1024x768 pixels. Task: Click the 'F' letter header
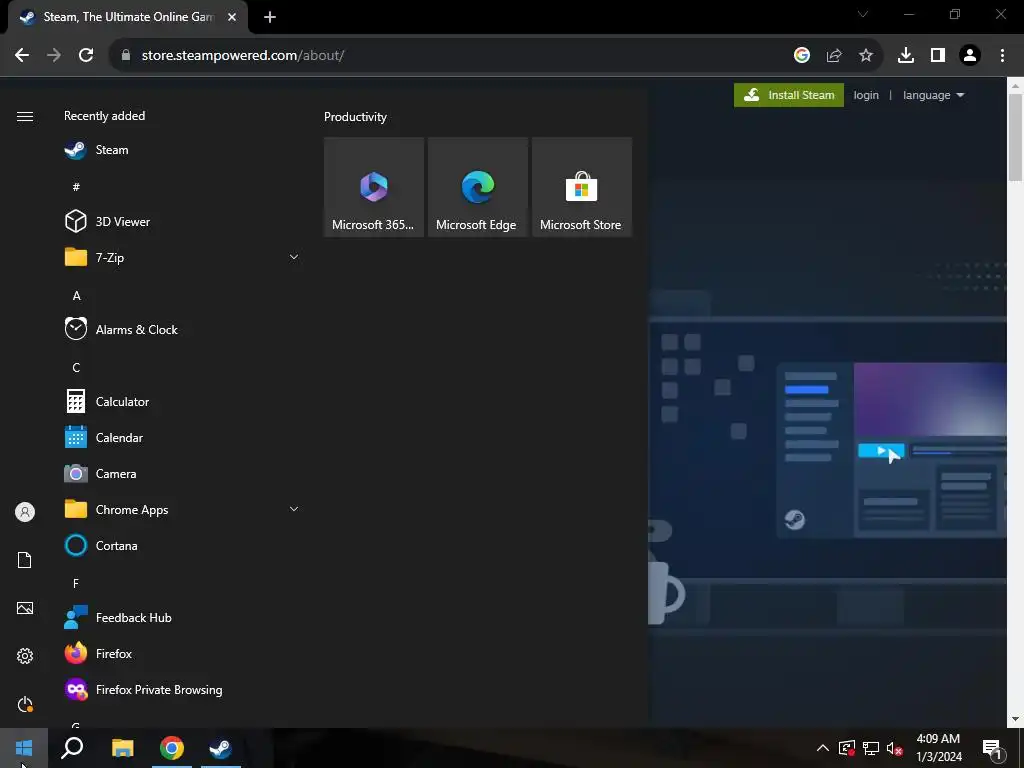pyautogui.click(x=76, y=583)
